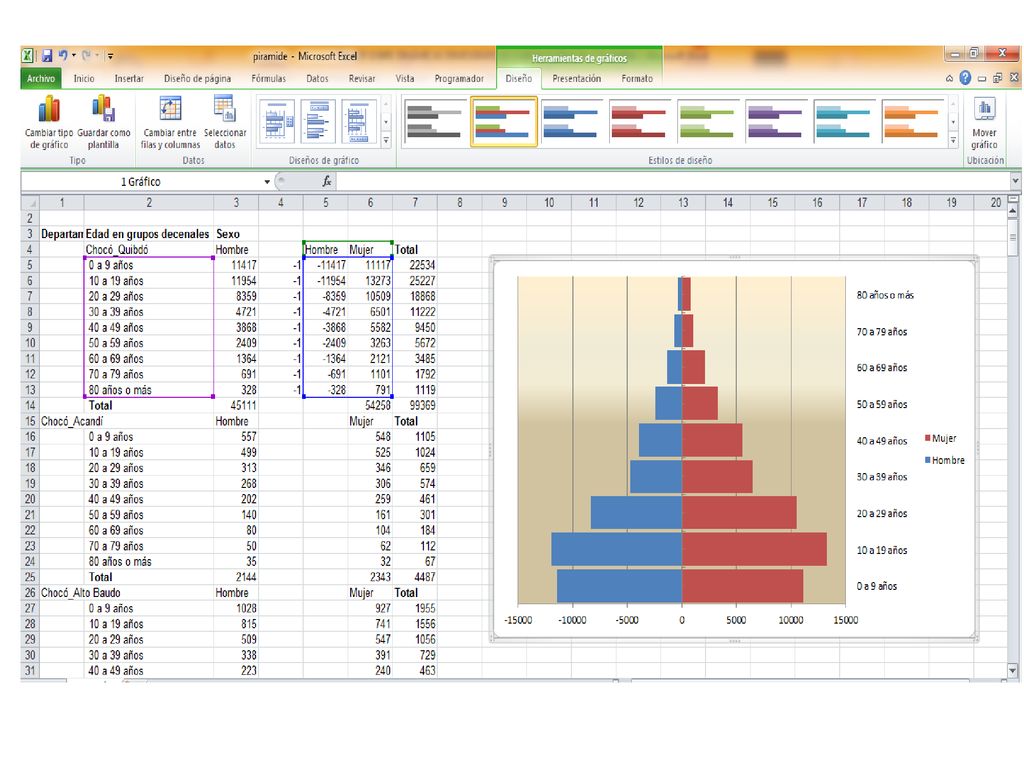Apply the orange chart style
The height and width of the screenshot is (768, 1024).
pyautogui.click(x=912, y=121)
